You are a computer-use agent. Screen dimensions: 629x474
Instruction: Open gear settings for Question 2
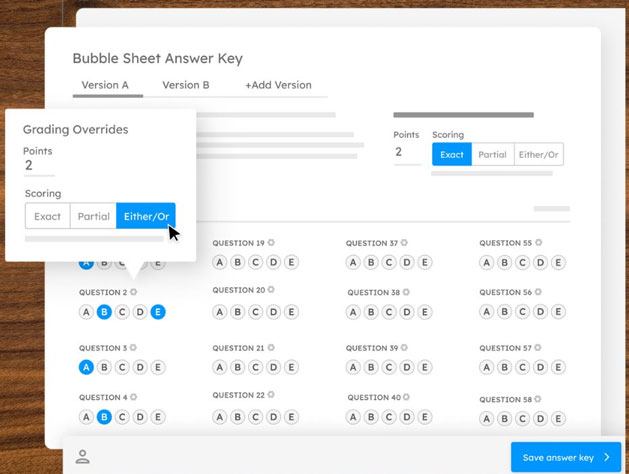click(x=134, y=293)
